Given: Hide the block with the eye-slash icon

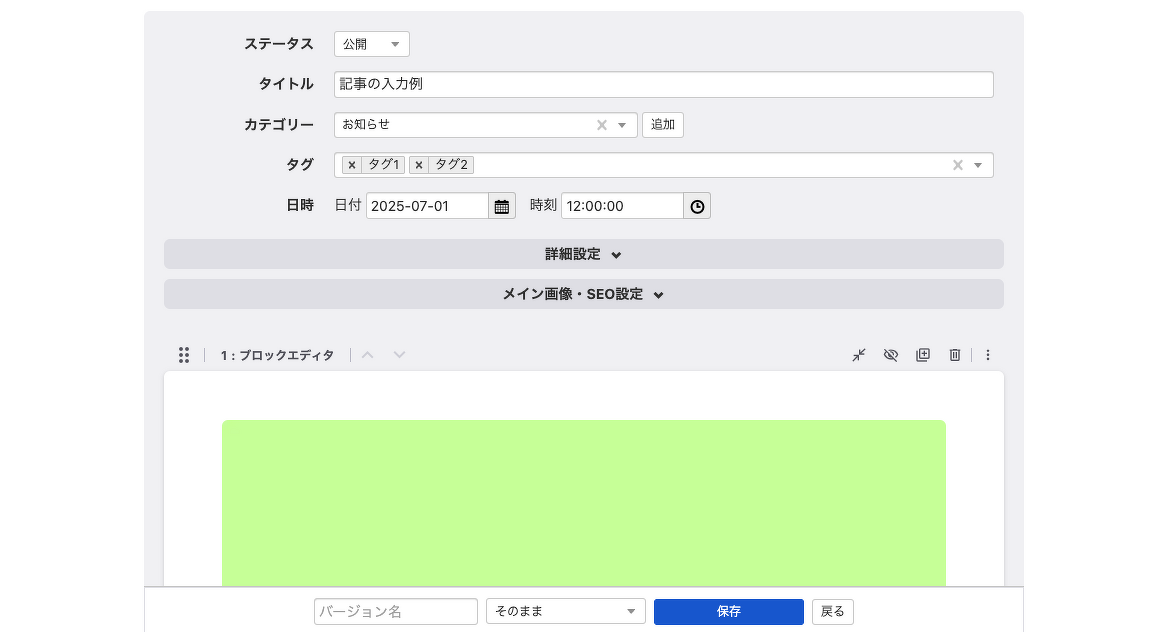Looking at the screenshot, I should (890, 355).
